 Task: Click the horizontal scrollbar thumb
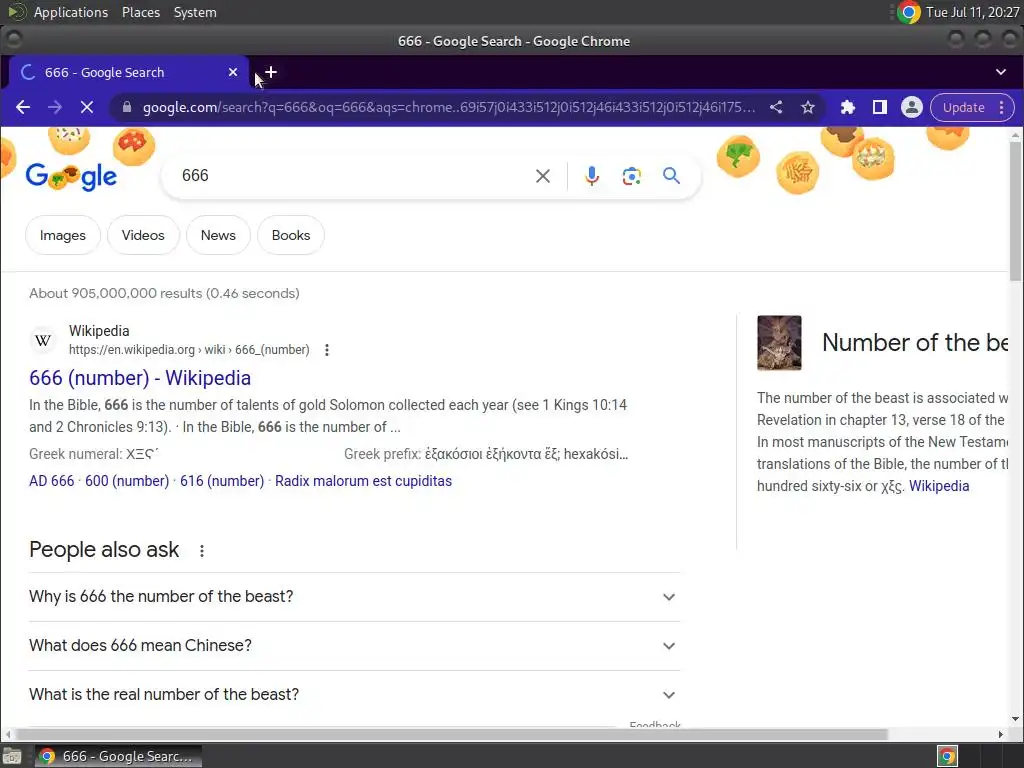pos(451,734)
